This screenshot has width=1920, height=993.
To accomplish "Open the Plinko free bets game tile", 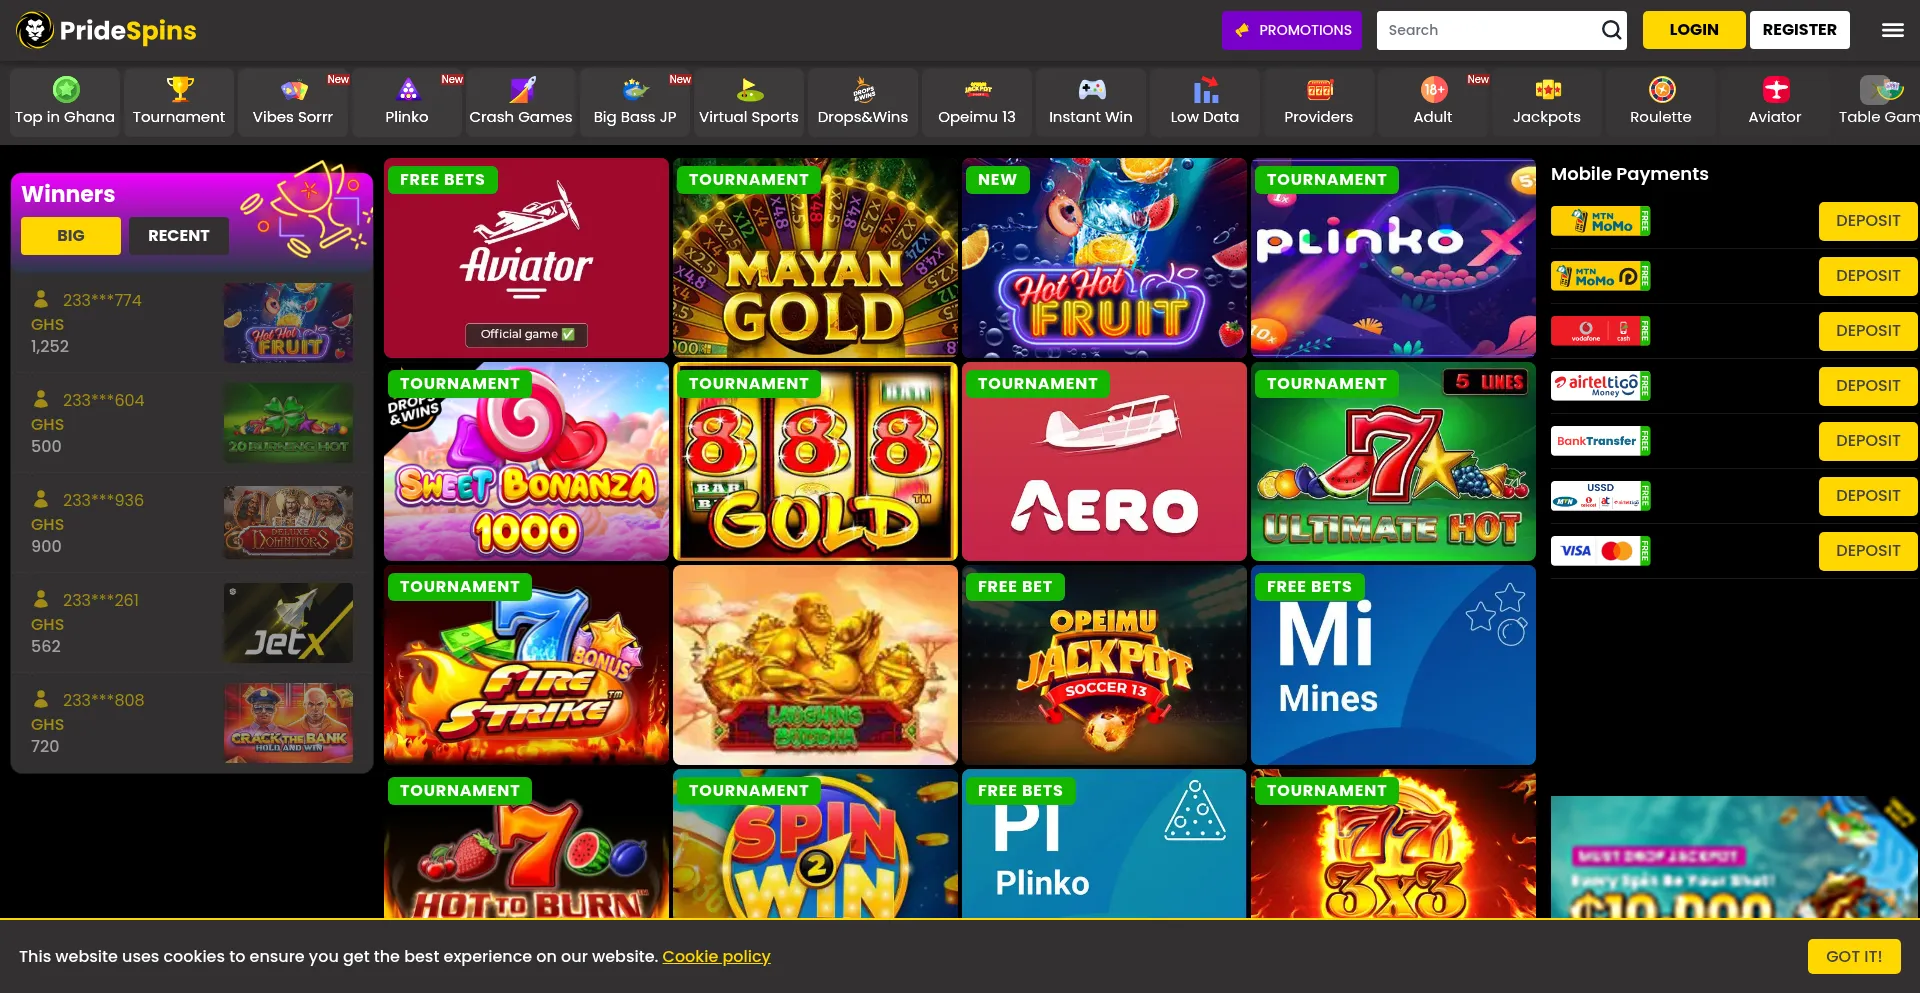I will [x=1104, y=844].
